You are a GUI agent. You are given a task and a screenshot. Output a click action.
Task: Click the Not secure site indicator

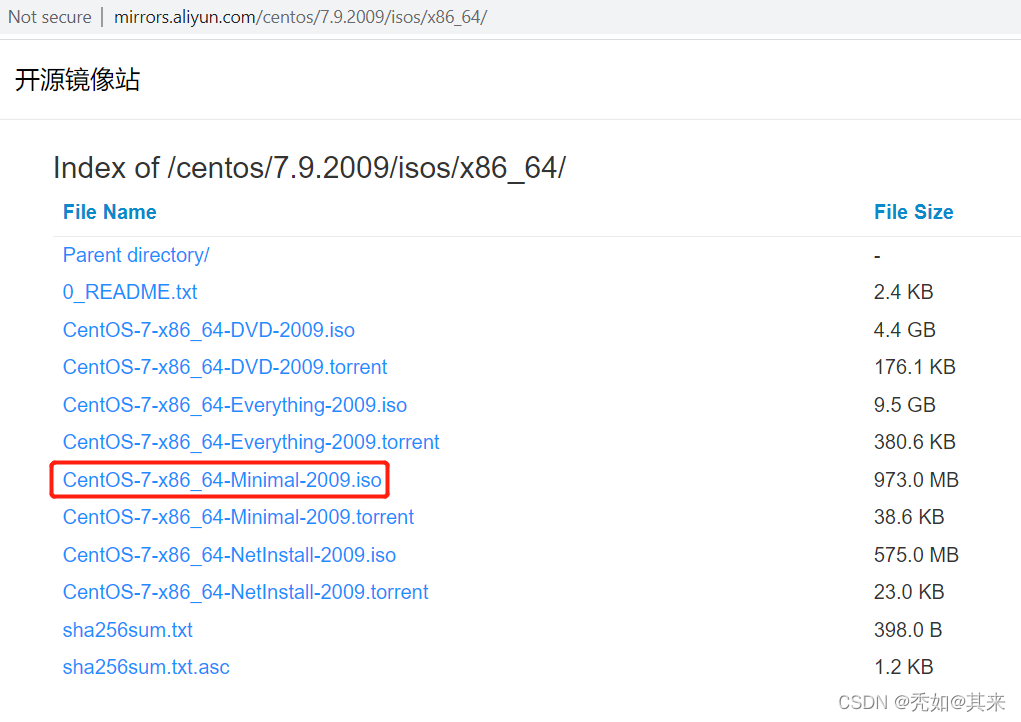pyautogui.click(x=49, y=17)
